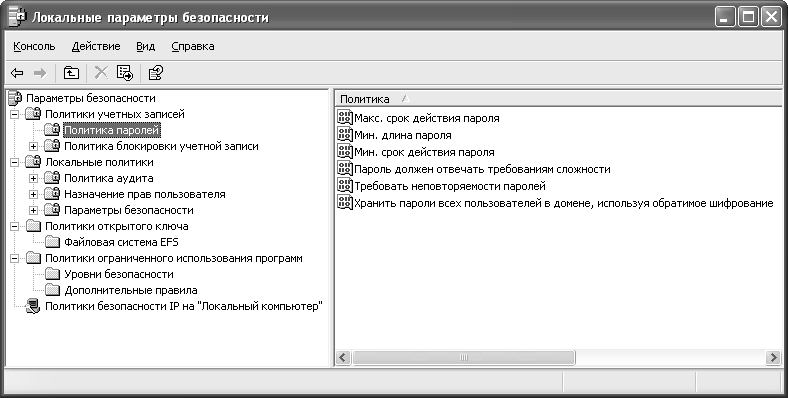Click the Forward arrow toolbar icon

tap(40, 73)
